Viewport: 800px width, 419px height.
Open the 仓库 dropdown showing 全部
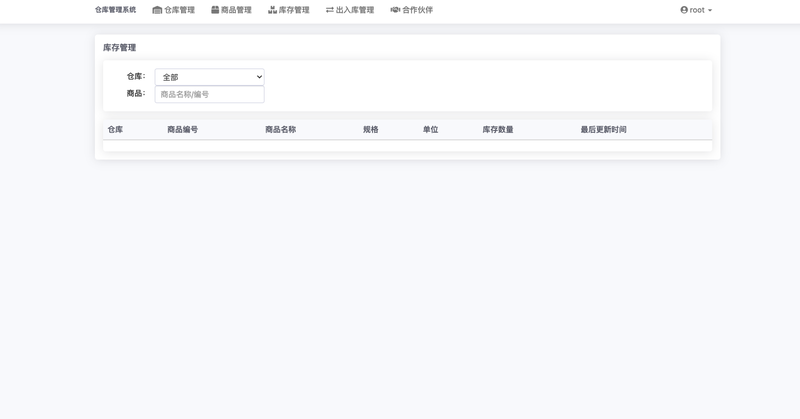click(x=210, y=77)
